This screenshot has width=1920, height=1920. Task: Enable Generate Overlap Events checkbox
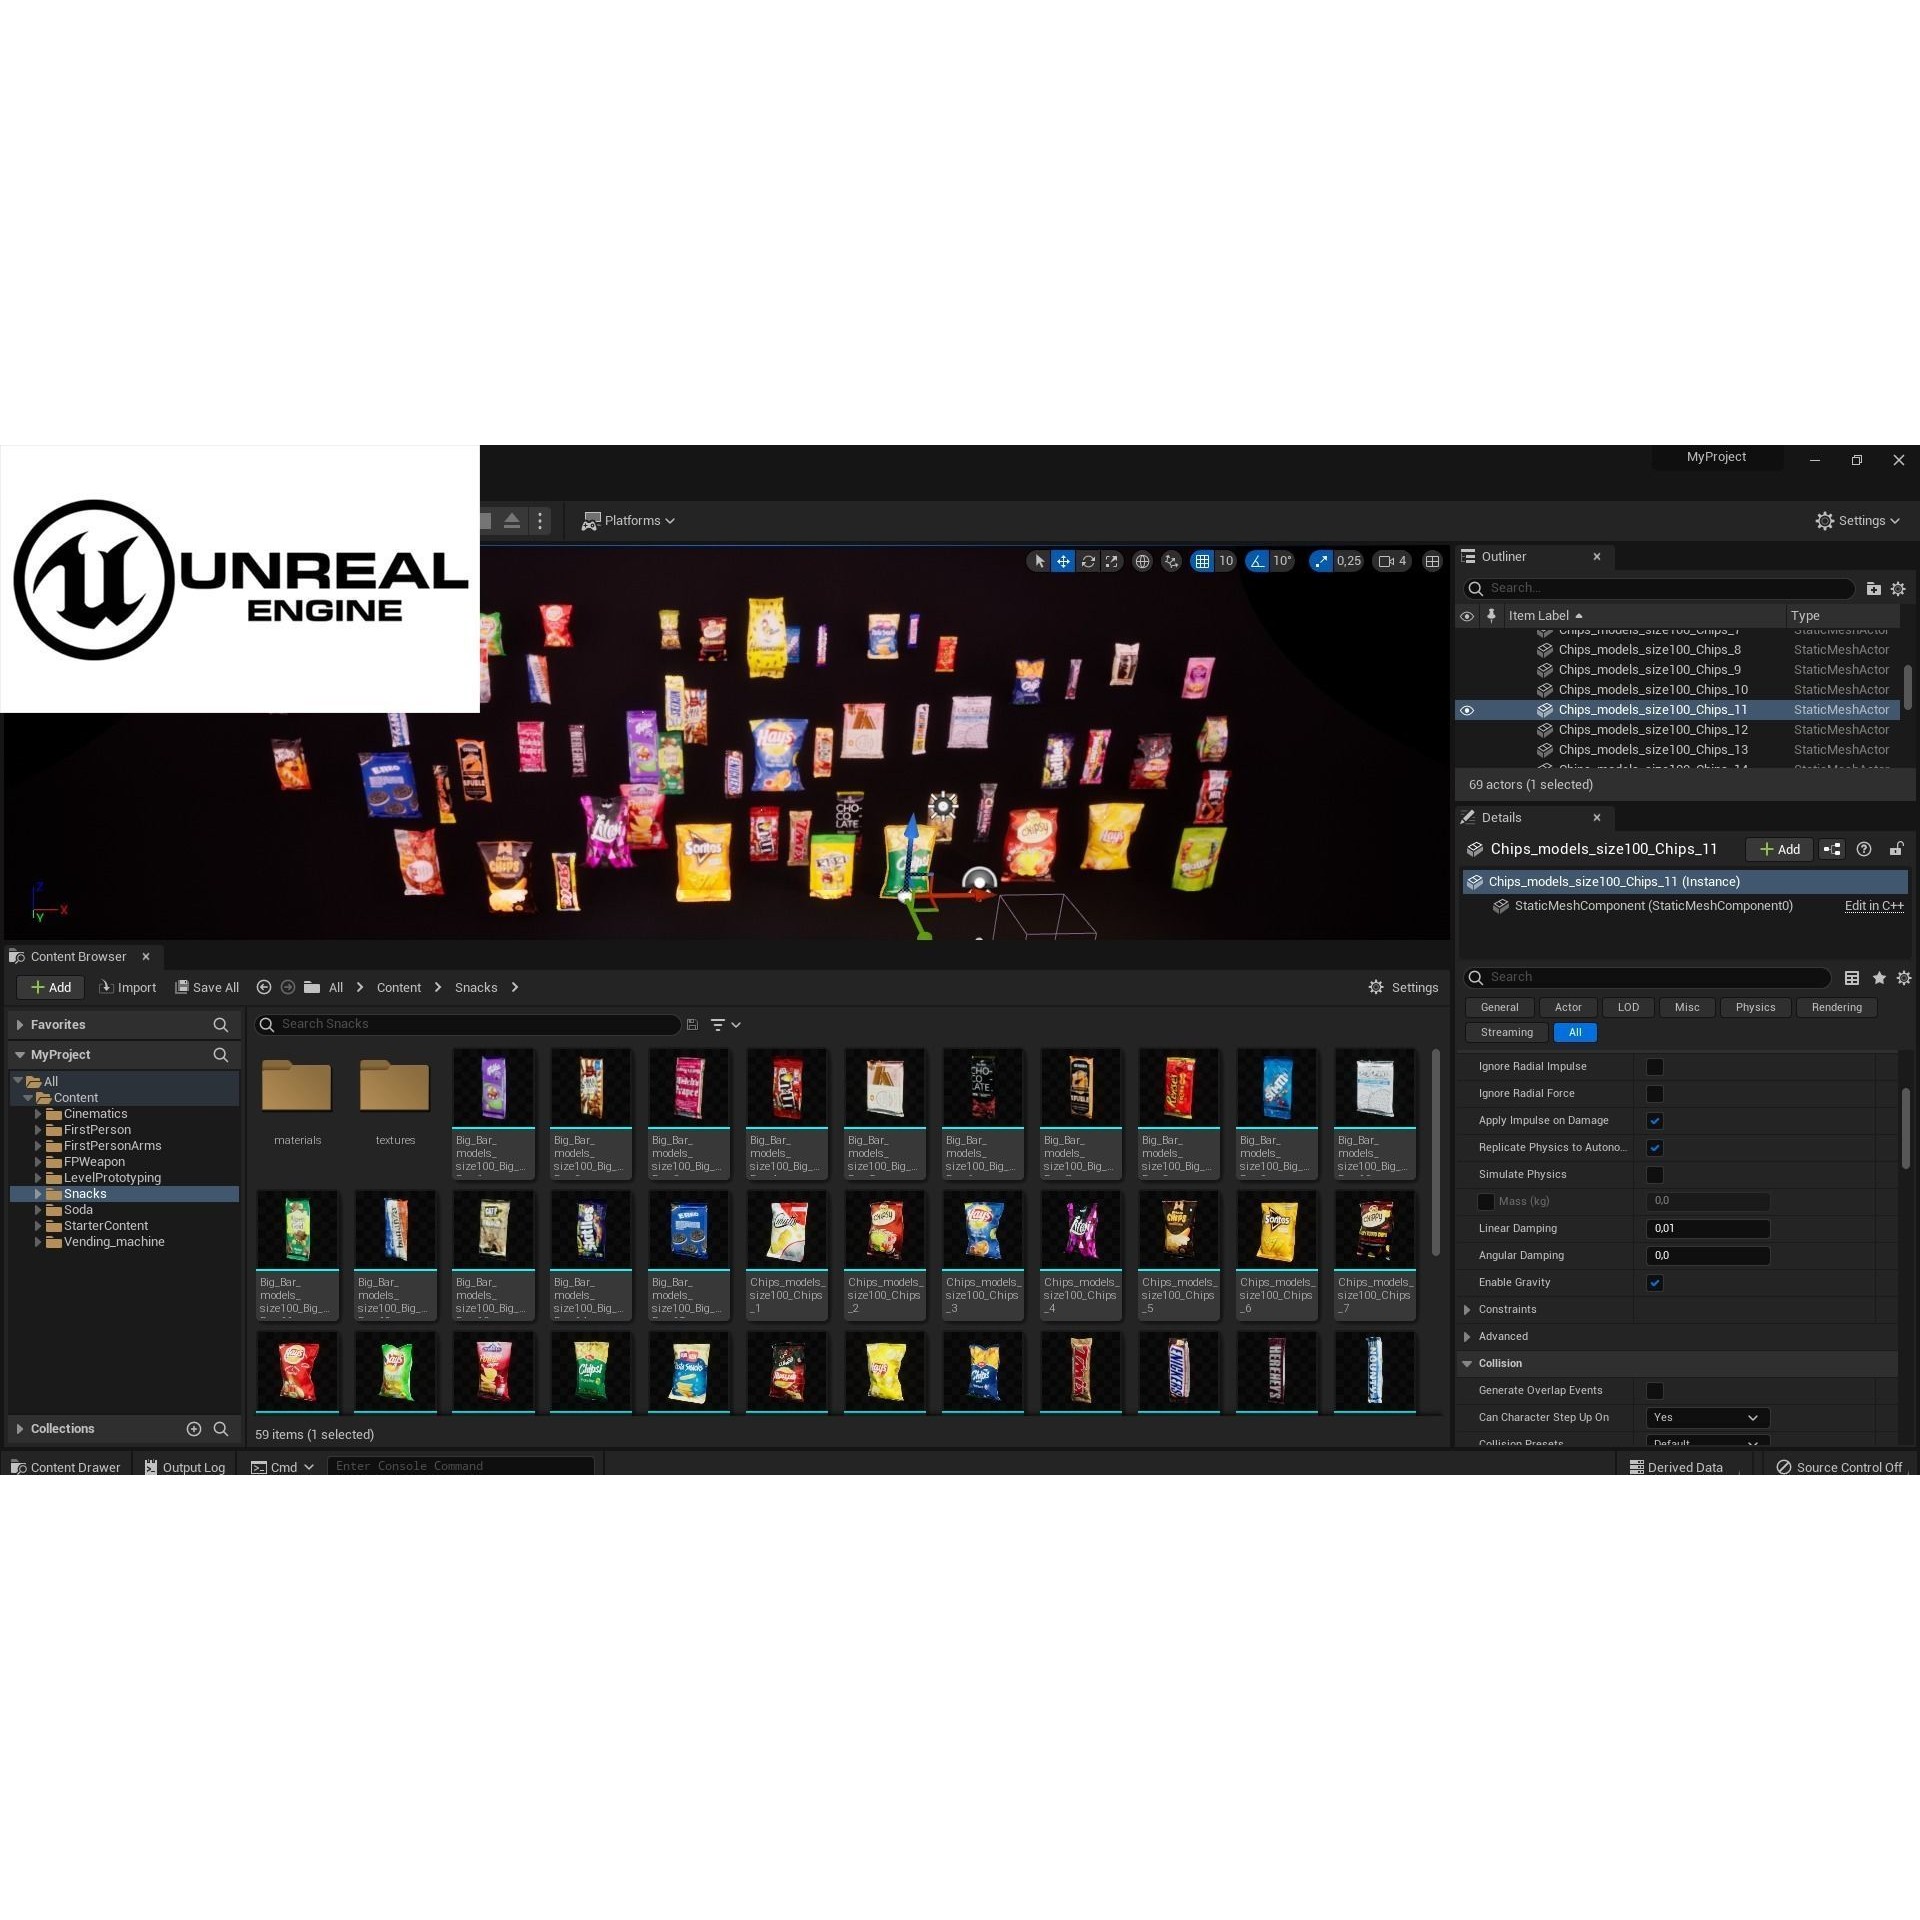pos(1655,1391)
